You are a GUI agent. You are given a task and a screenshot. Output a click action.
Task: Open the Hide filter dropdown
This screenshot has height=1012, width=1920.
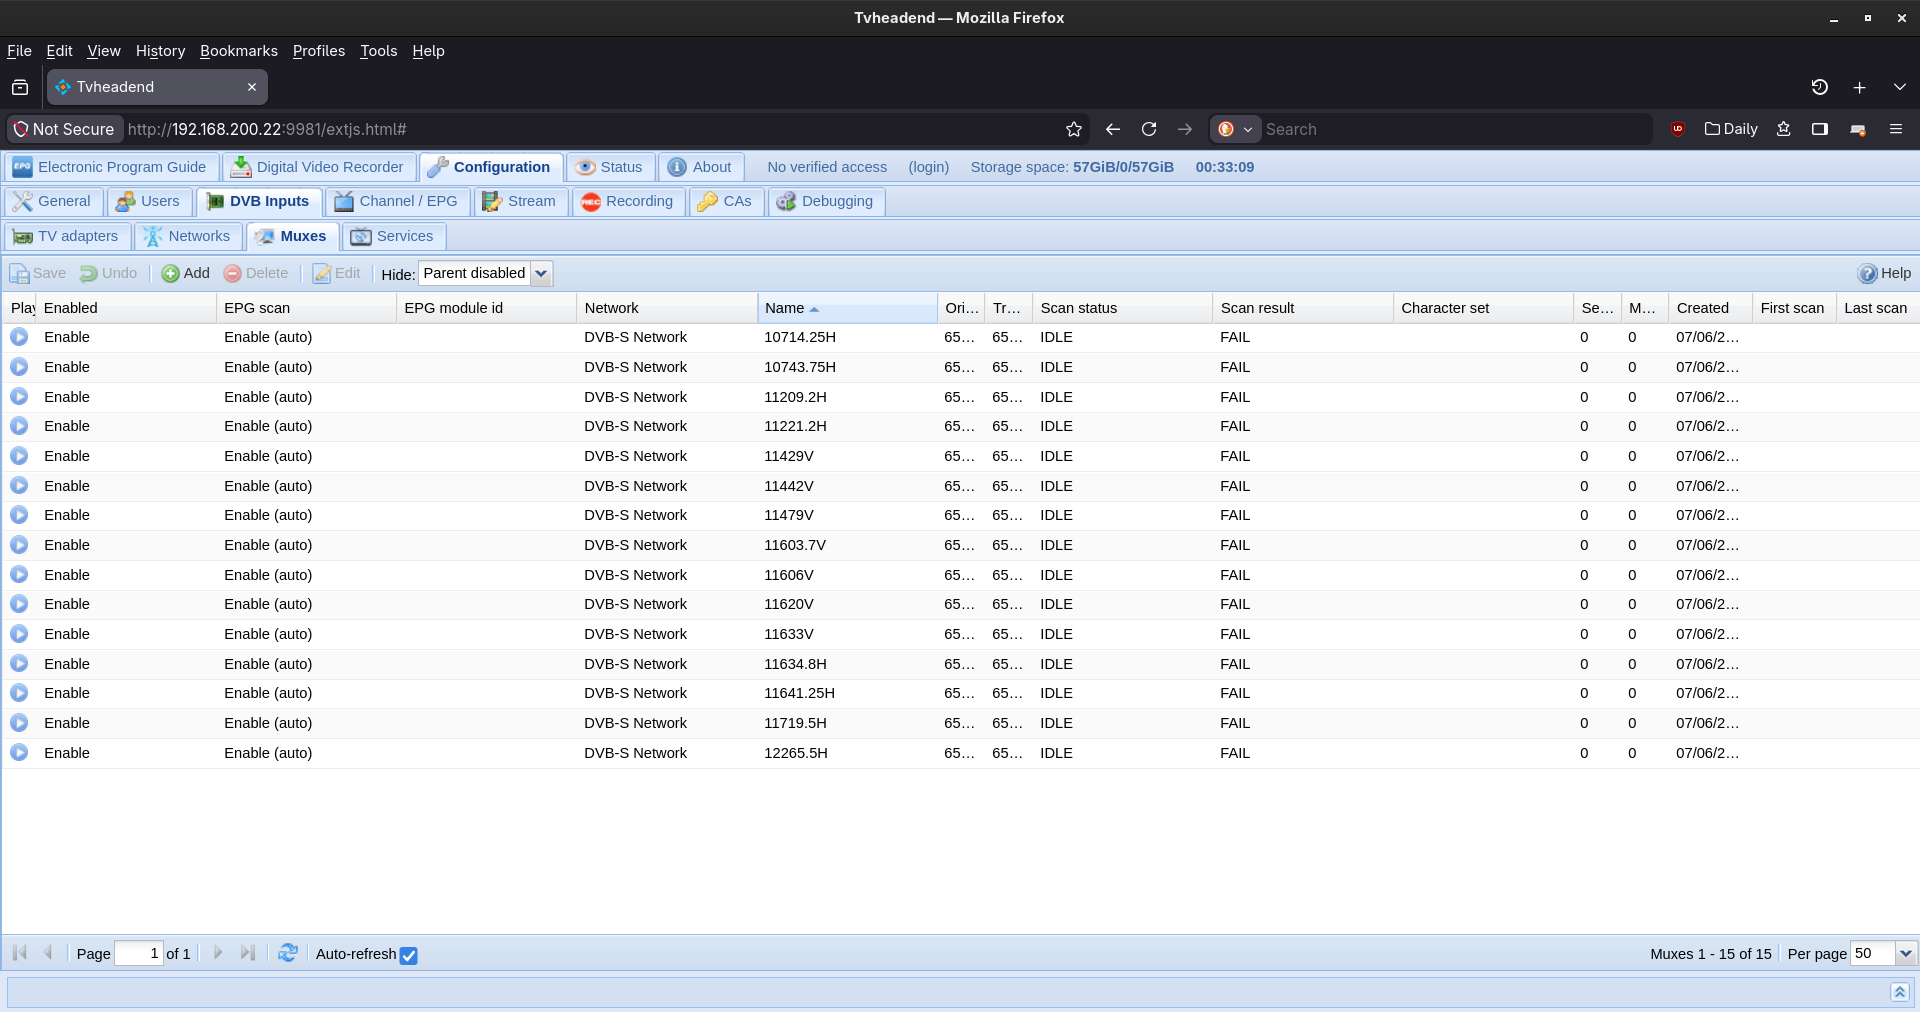click(541, 273)
